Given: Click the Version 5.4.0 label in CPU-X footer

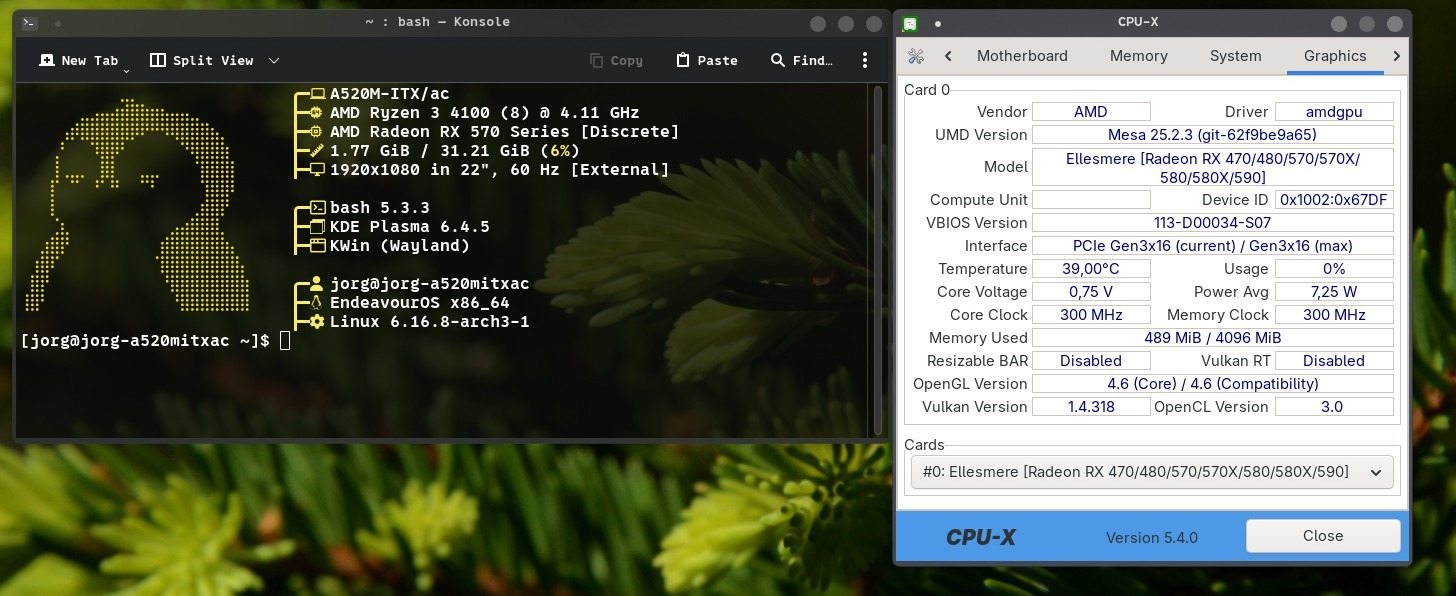Looking at the screenshot, I should 1151,538.
